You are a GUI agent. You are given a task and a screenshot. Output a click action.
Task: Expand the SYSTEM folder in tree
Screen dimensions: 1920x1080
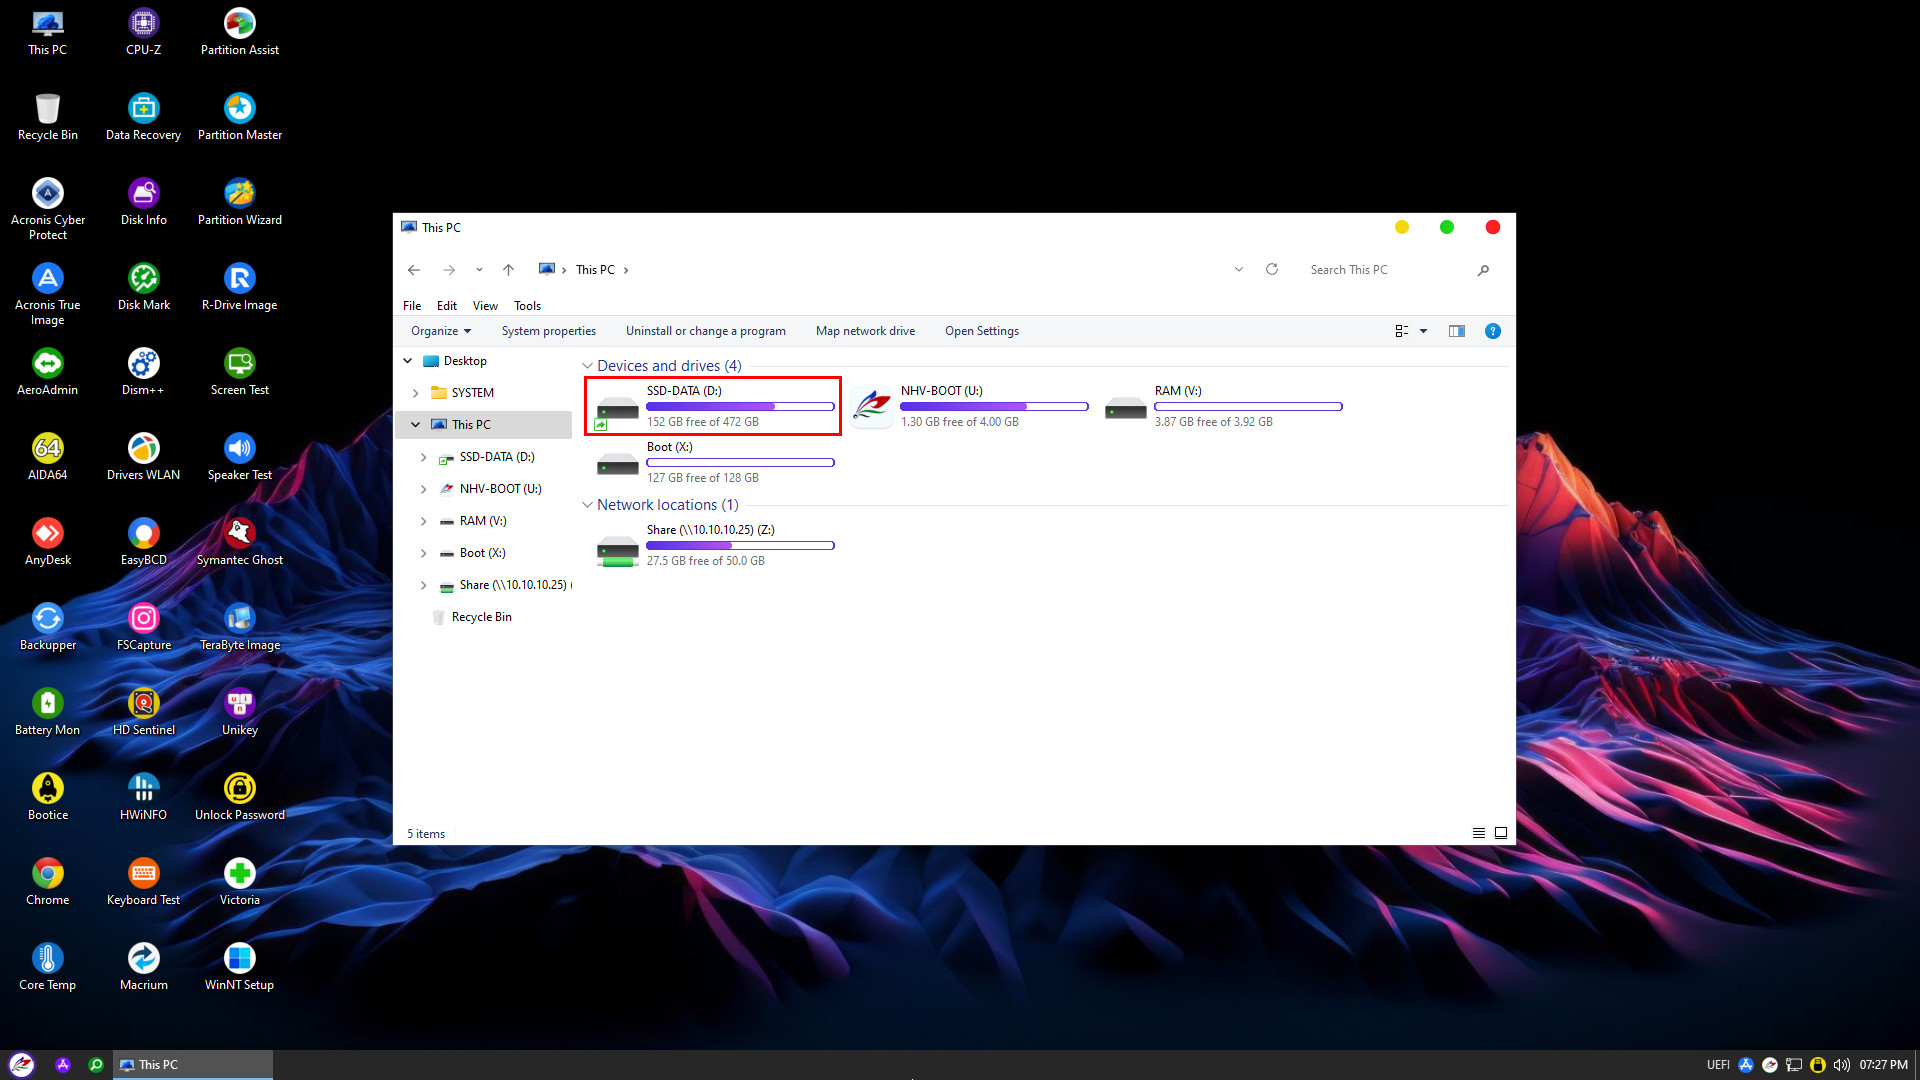[416, 393]
